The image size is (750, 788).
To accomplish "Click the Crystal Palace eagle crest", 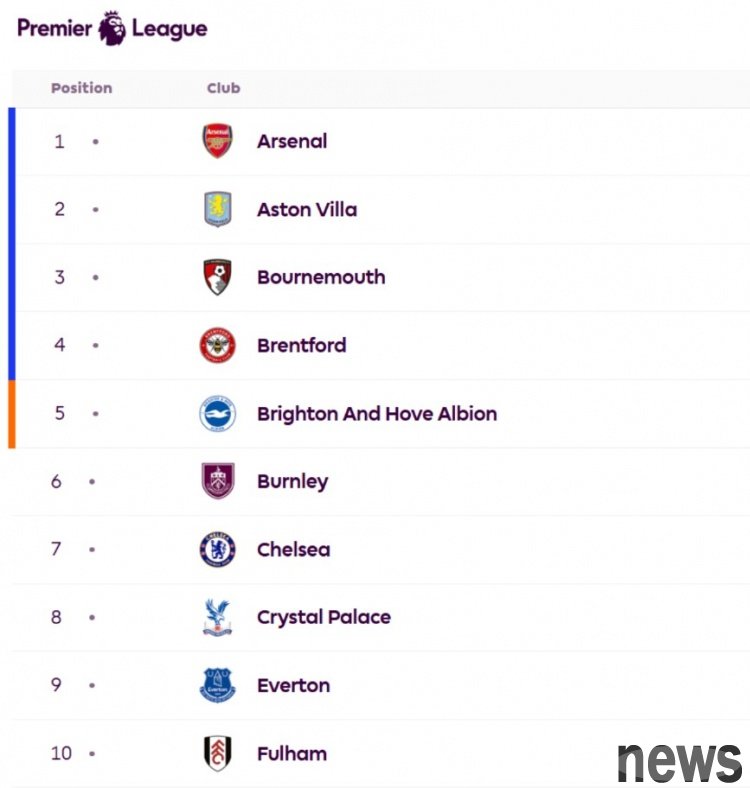I will (217, 617).
